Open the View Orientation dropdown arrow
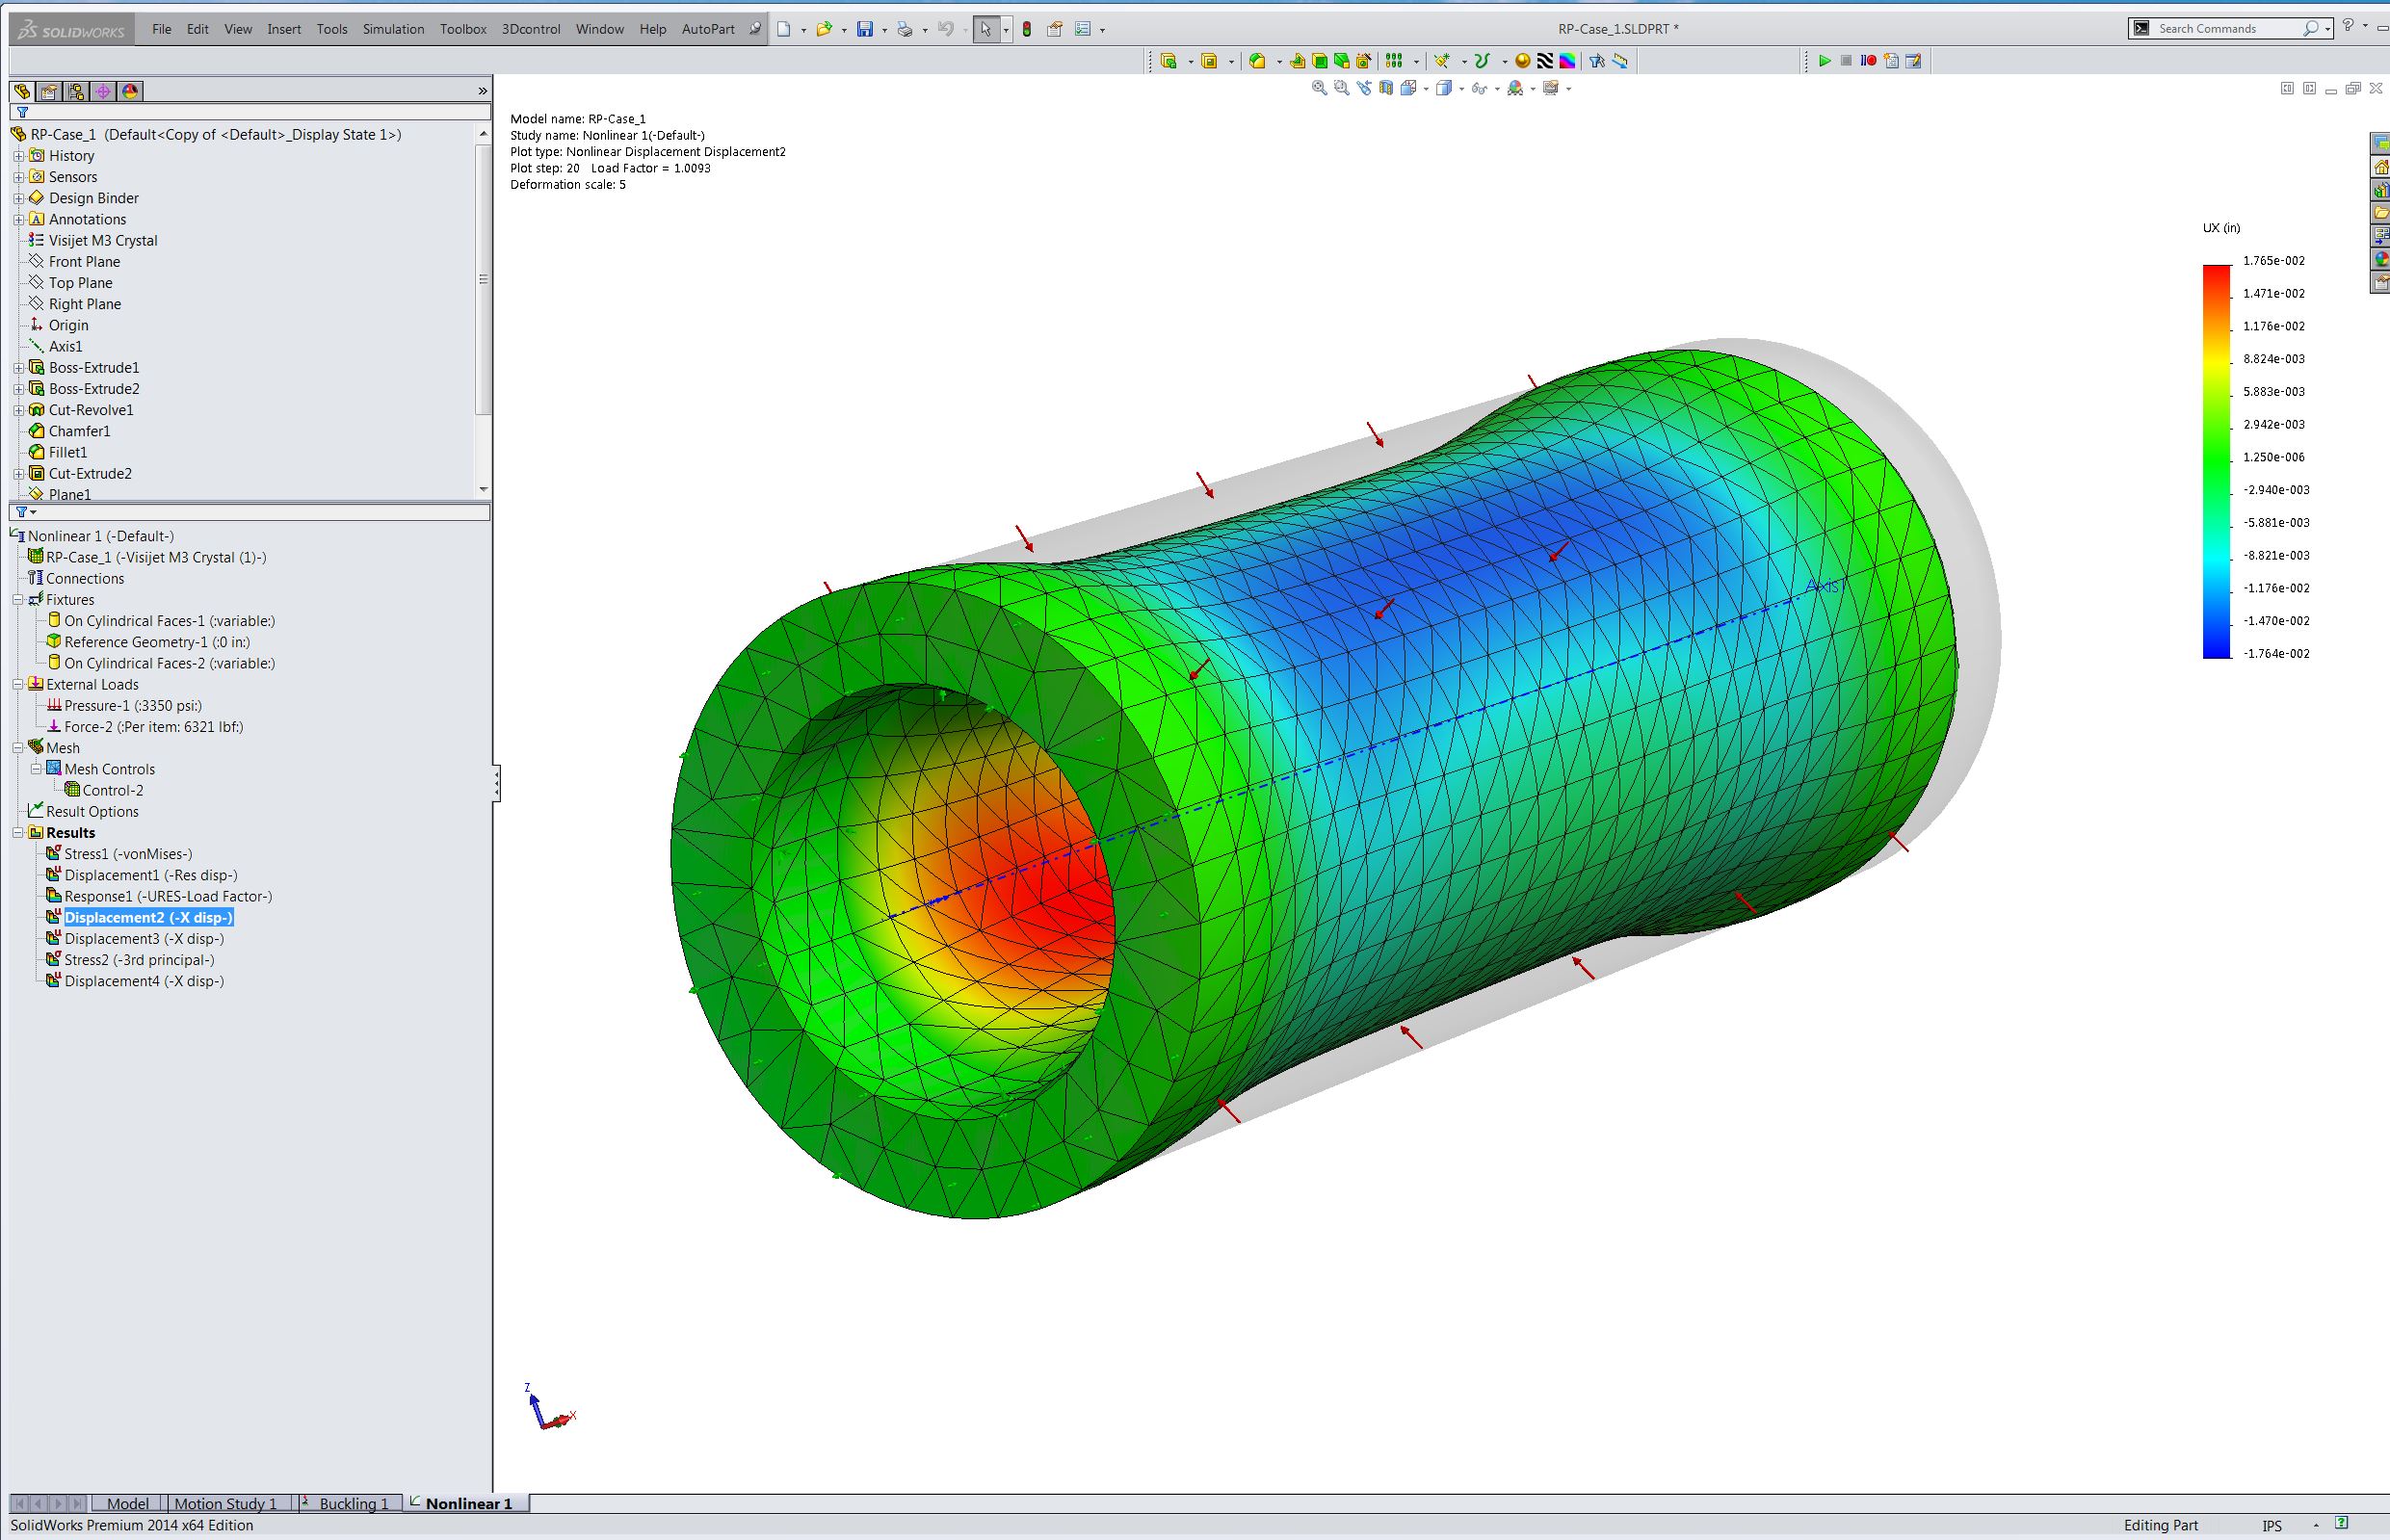Screen dimensions: 2390x1540 coord(1427,89)
